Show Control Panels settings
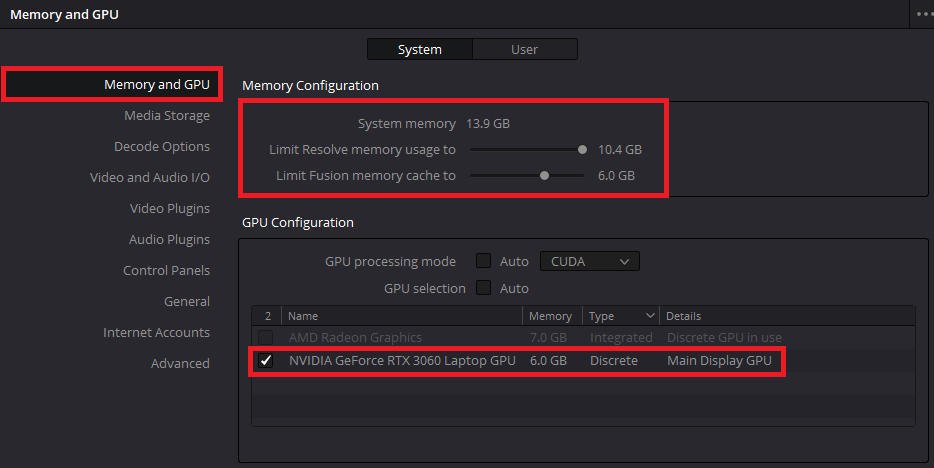This screenshot has height=468, width=934. (x=166, y=271)
